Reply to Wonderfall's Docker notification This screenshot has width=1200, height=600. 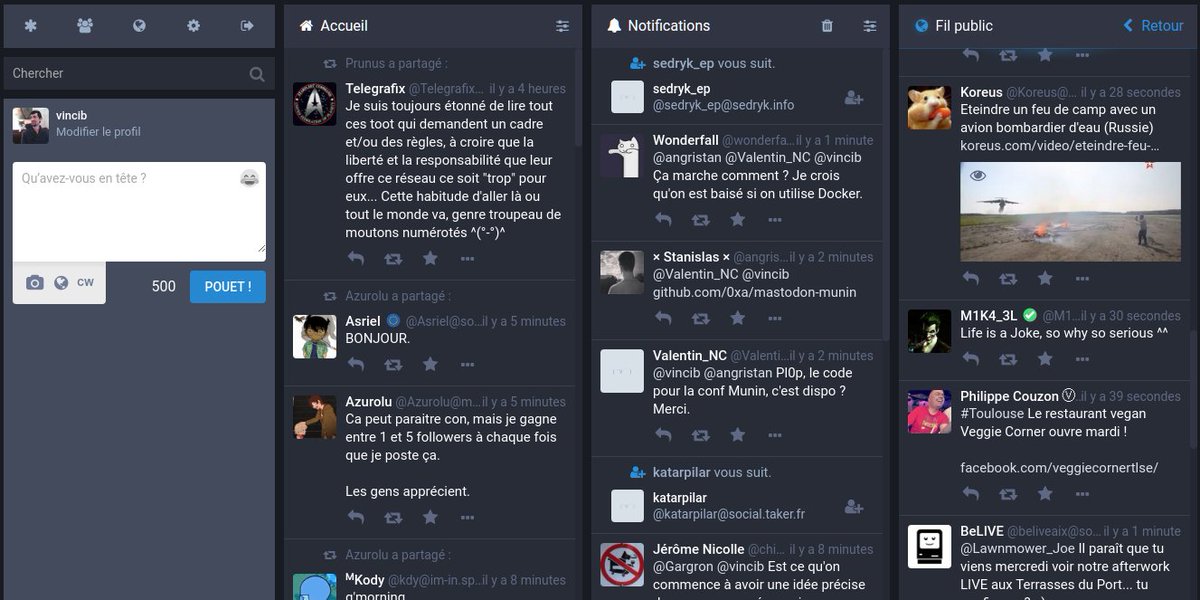point(663,219)
